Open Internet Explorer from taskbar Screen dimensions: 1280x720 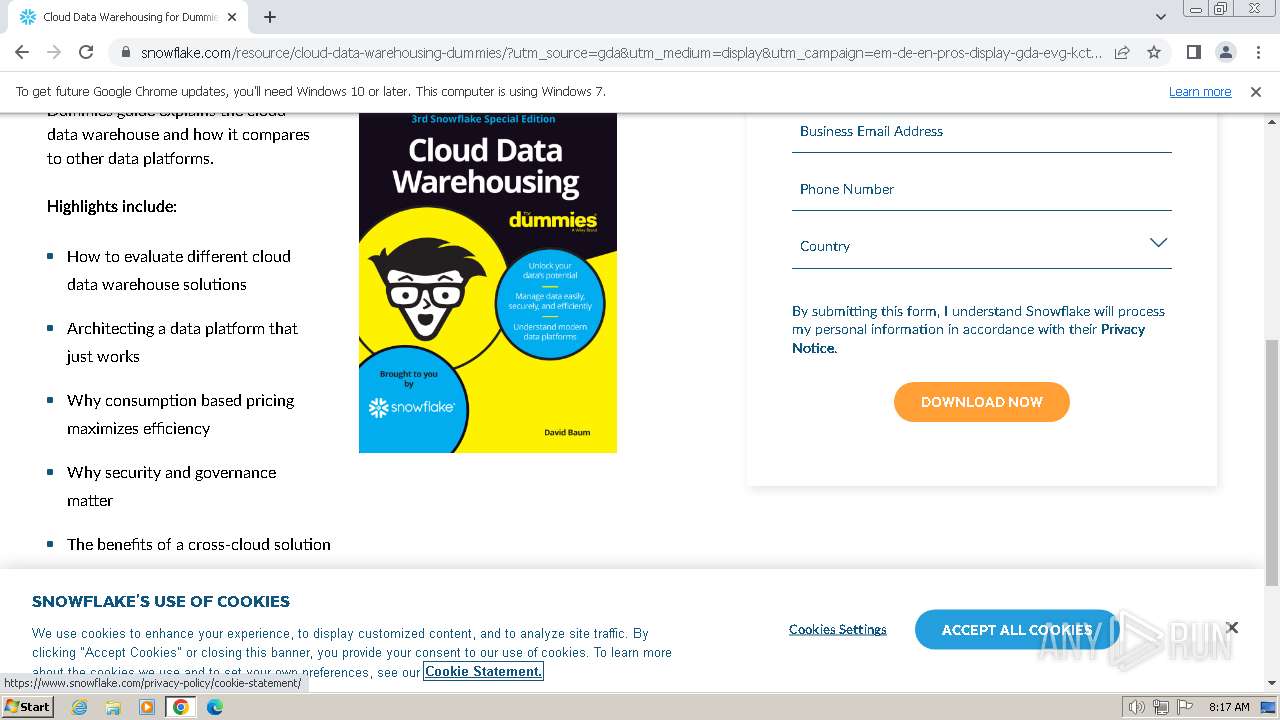point(80,707)
